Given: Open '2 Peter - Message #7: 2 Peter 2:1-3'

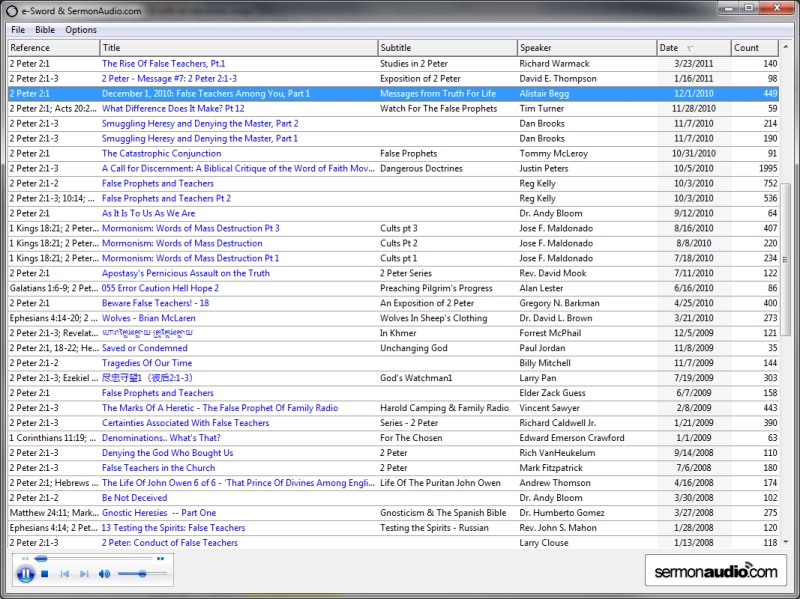Looking at the screenshot, I should click(169, 79).
